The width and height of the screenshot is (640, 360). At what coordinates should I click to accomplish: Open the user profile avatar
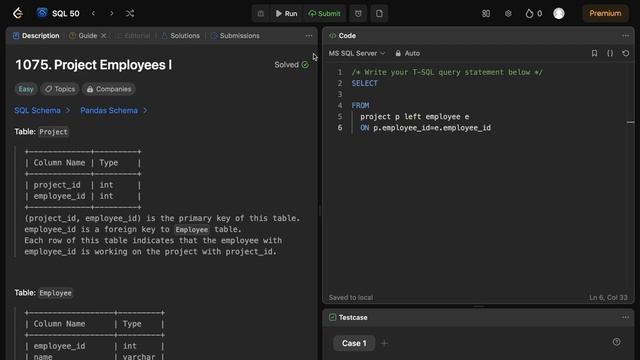click(x=559, y=13)
